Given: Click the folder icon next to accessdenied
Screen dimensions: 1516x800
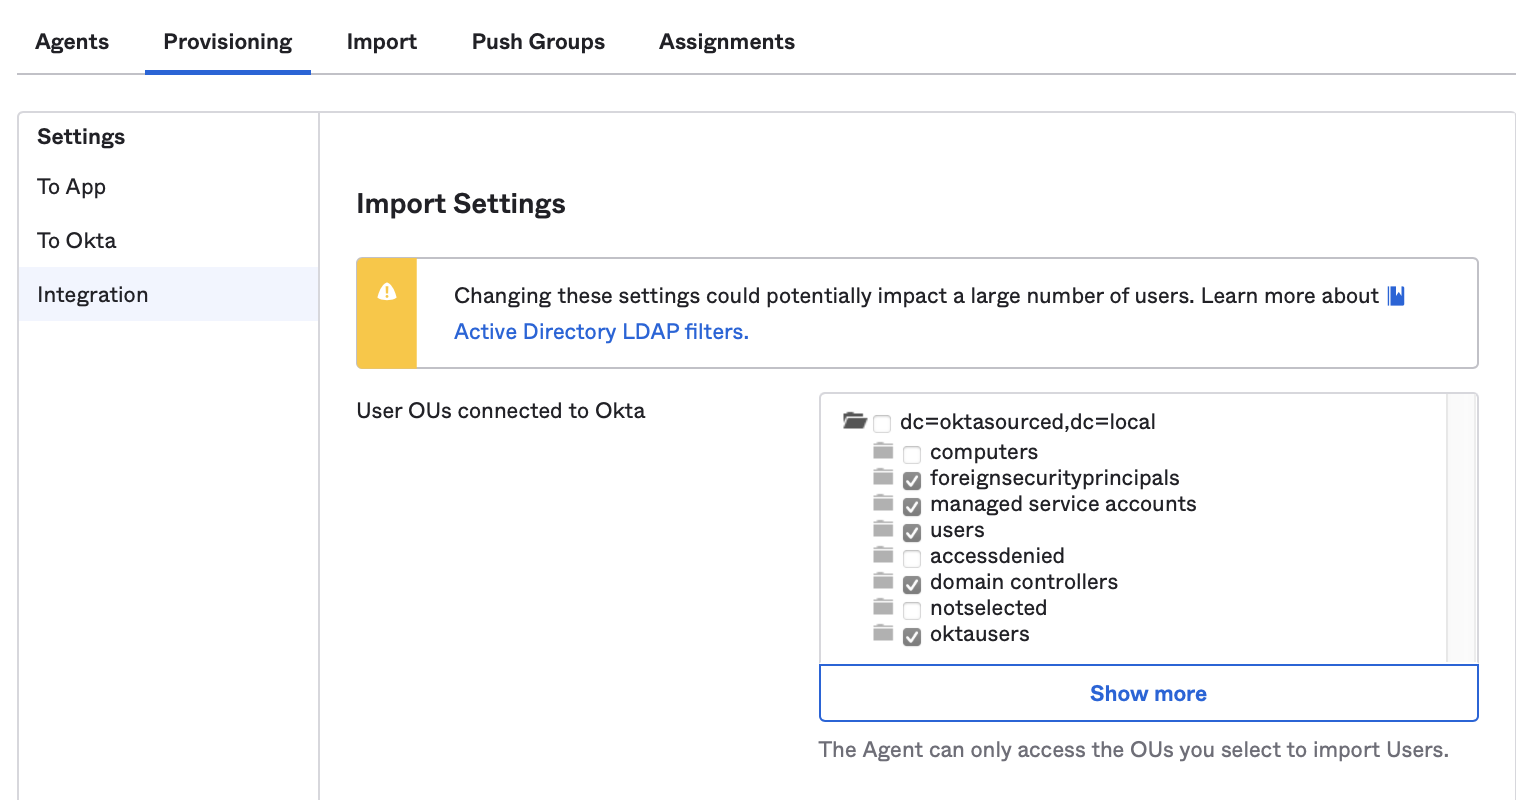Looking at the screenshot, I should [883, 555].
